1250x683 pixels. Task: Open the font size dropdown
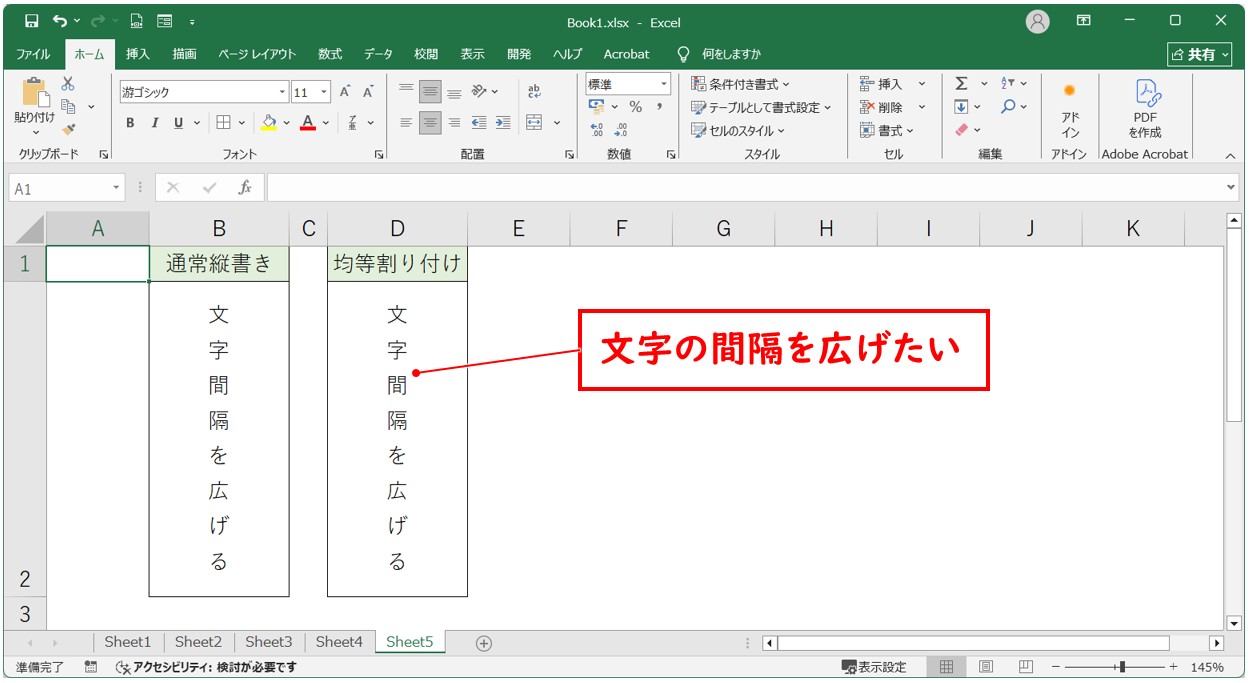point(324,92)
